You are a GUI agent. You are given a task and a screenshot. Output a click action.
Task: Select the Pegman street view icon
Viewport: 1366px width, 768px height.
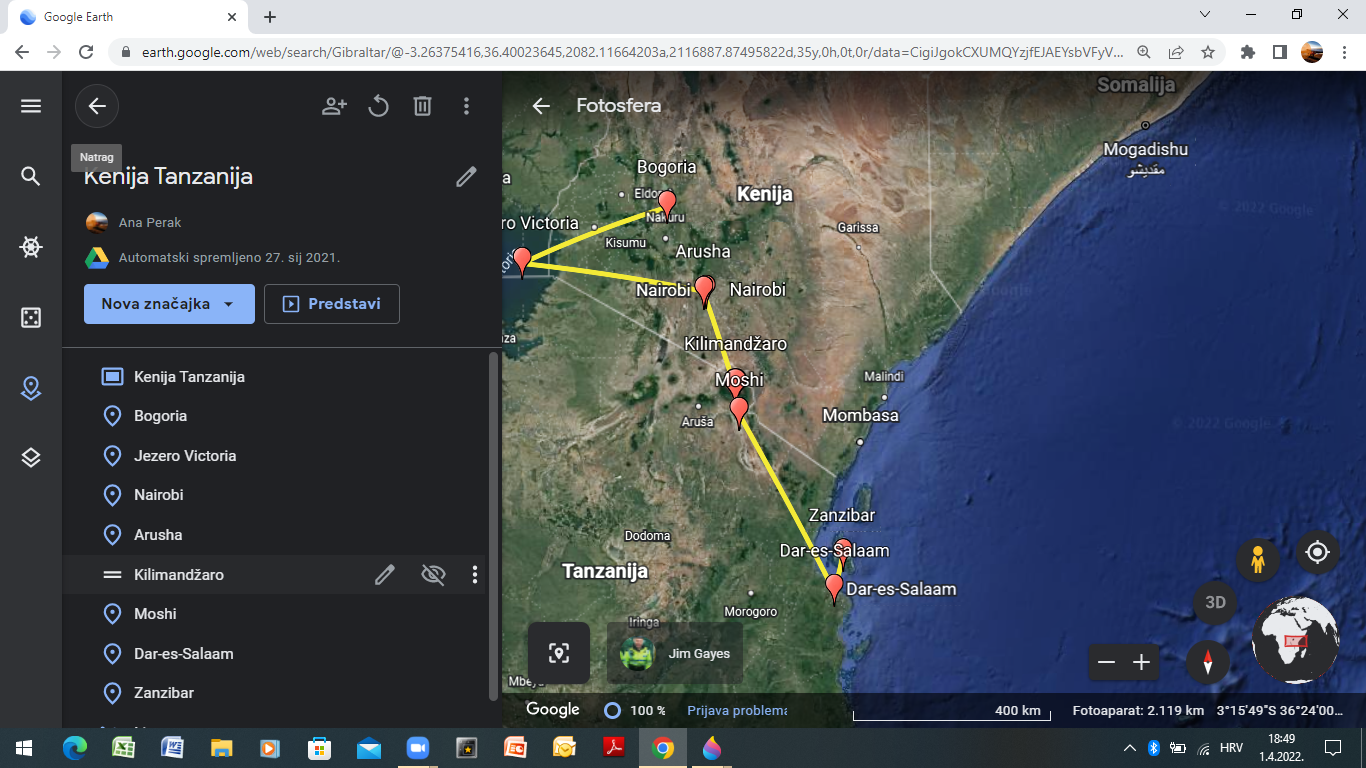(1258, 560)
